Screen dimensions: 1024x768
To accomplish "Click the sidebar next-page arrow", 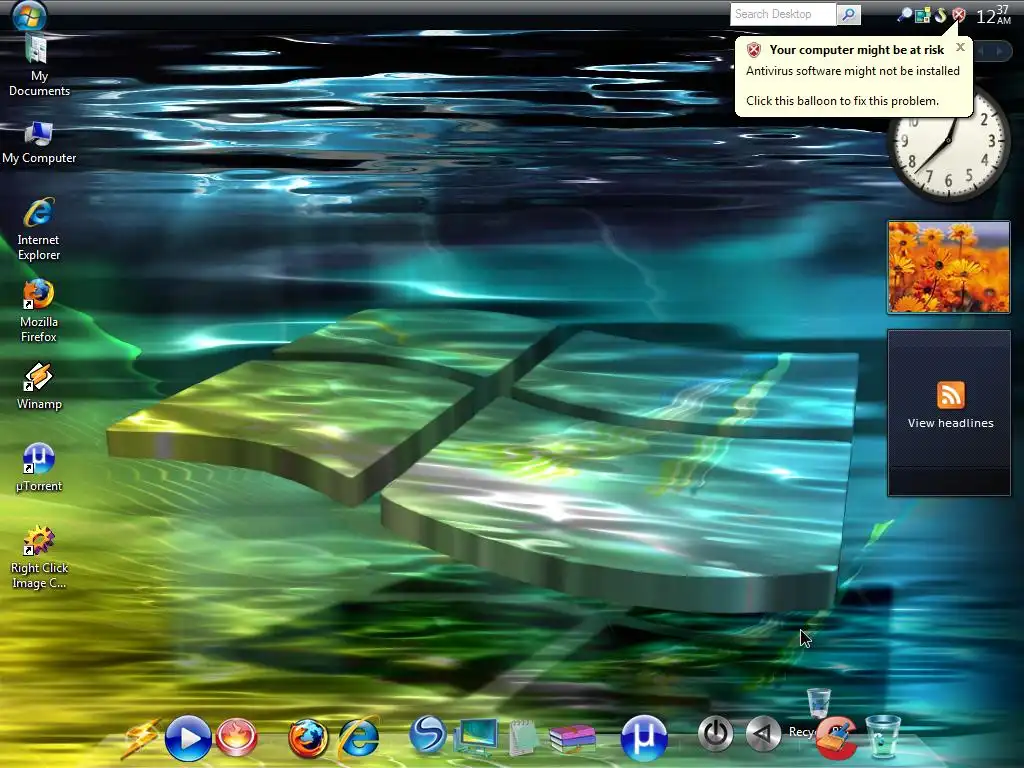I will pos(1000,51).
